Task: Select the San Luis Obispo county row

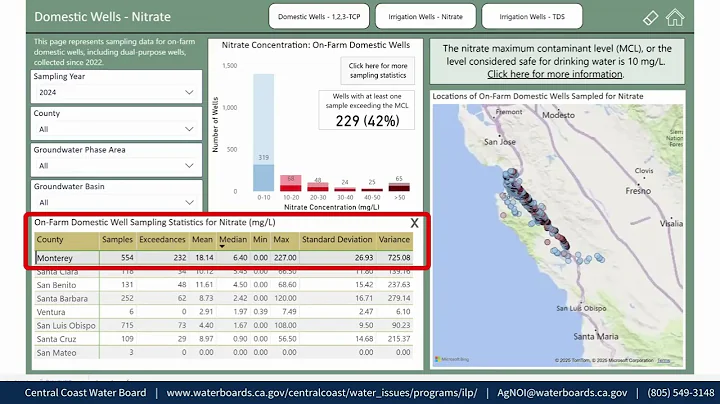Action: coord(224,325)
